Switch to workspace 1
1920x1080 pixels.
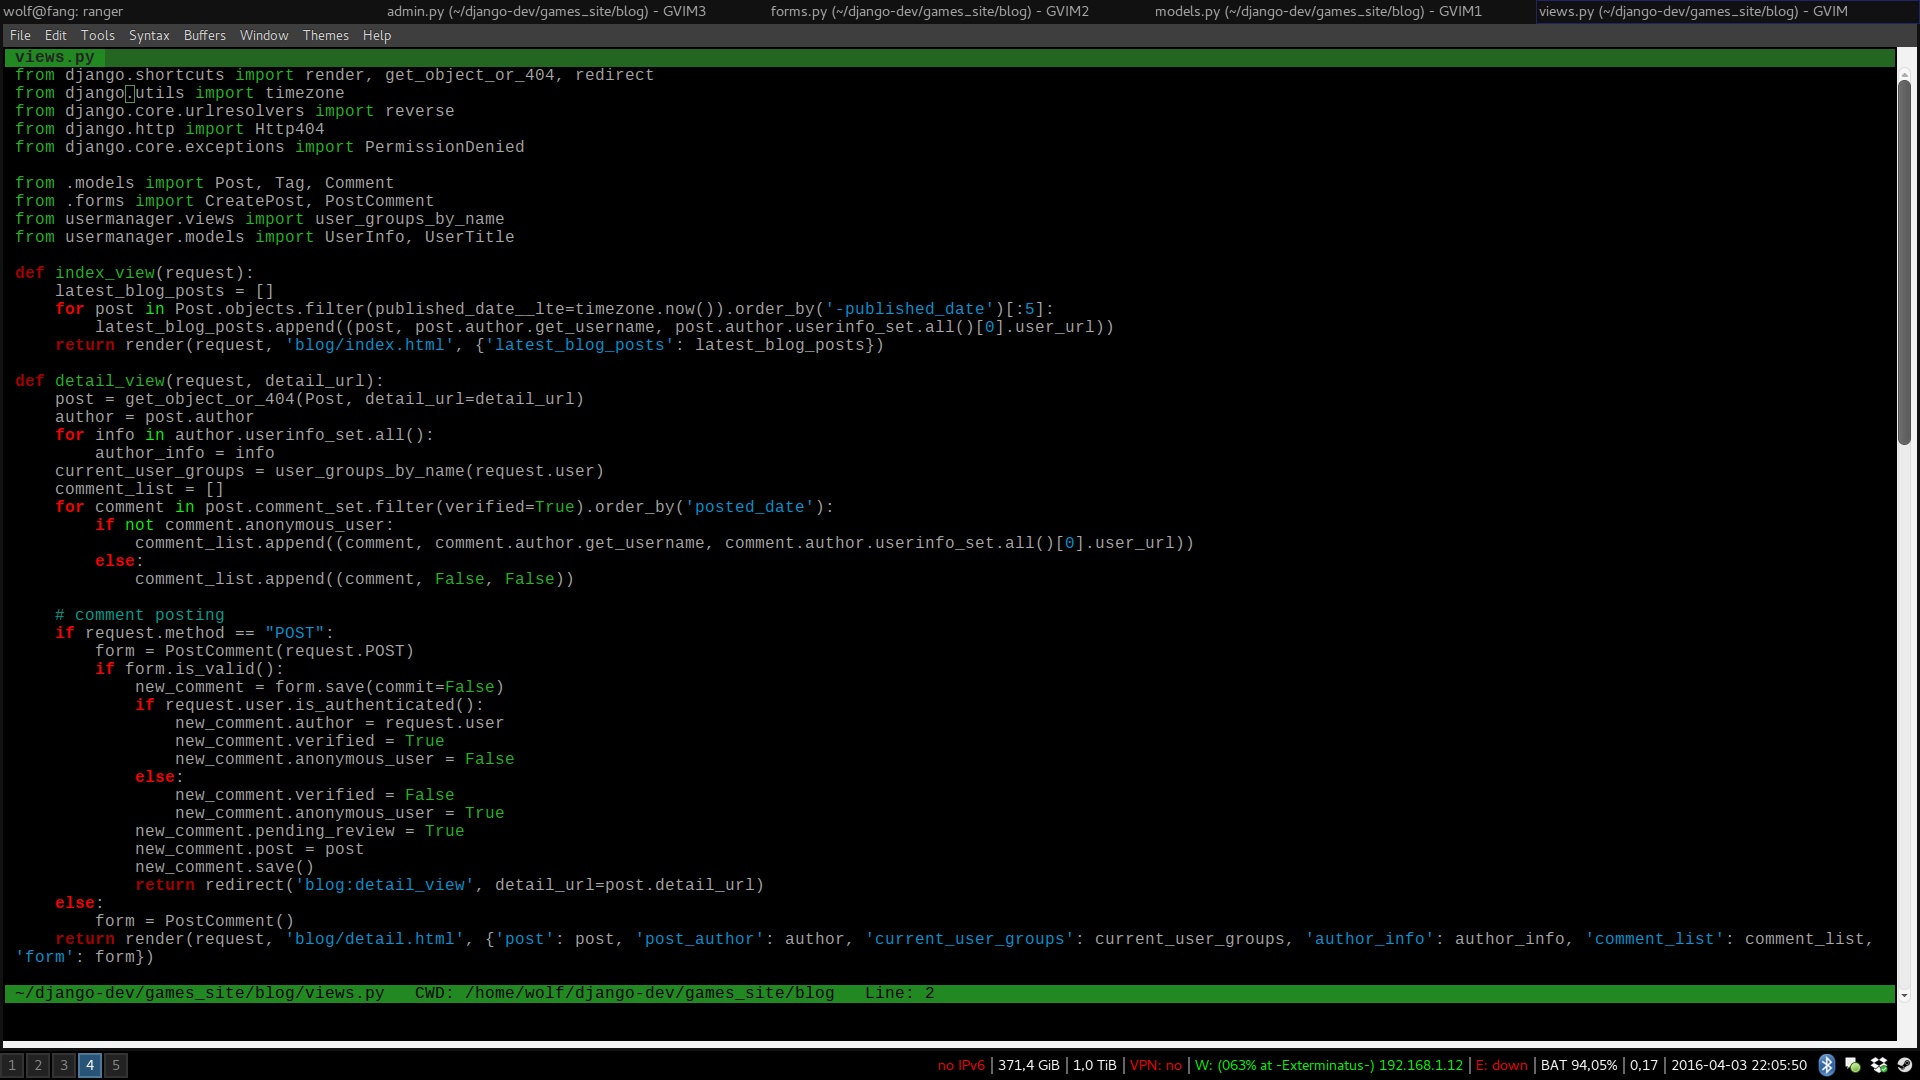(12, 1065)
